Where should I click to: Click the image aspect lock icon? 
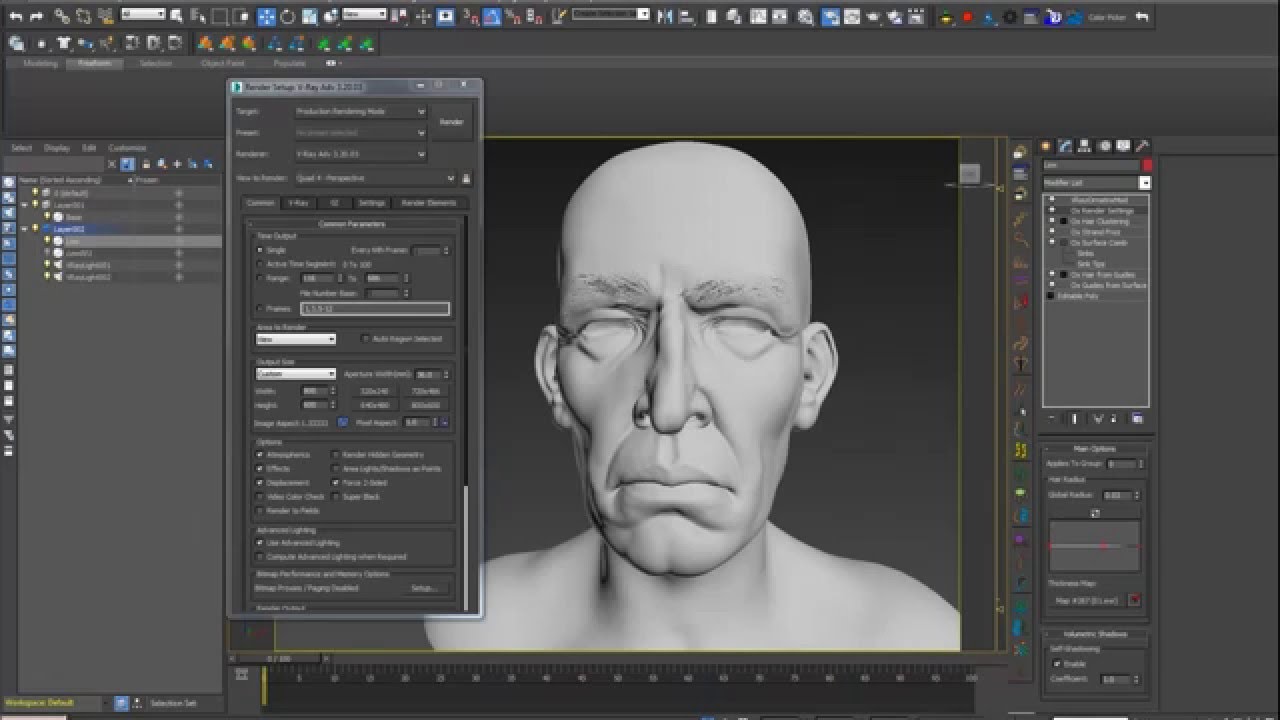343,422
